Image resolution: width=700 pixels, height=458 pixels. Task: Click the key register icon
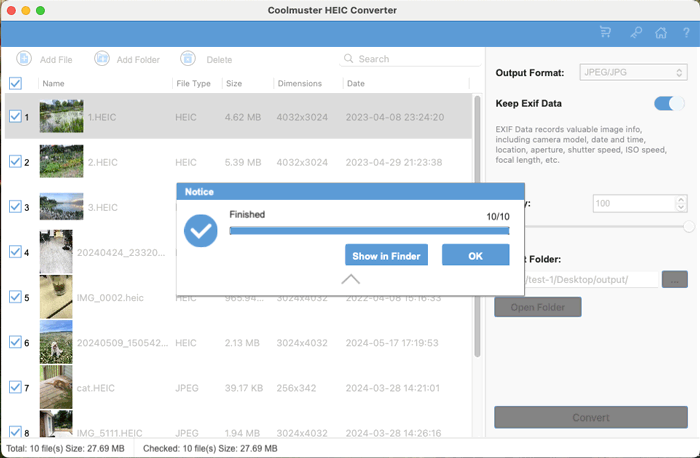pos(636,32)
